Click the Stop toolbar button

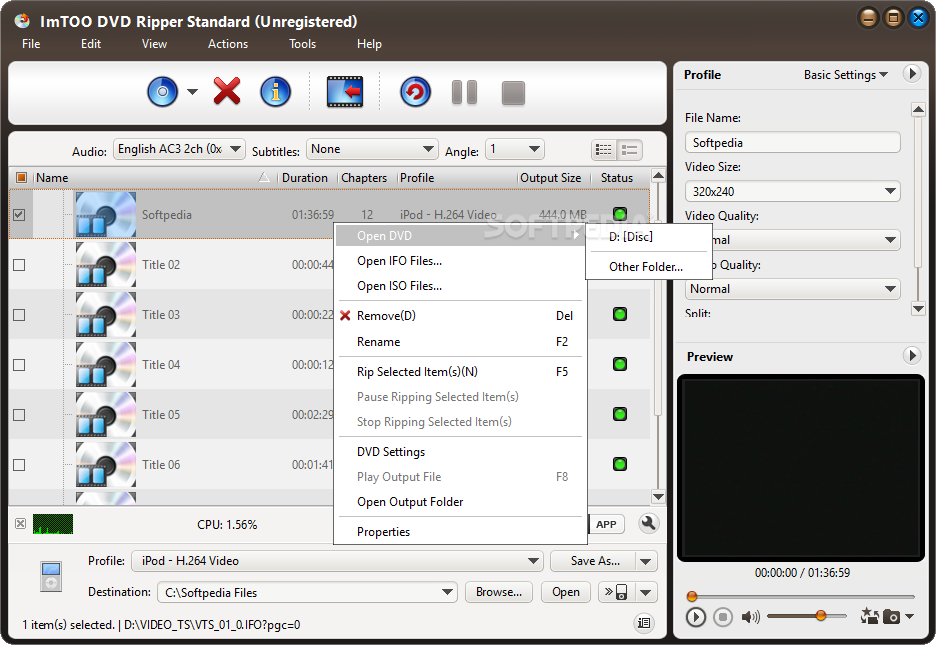pyautogui.click(x=513, y=93)
